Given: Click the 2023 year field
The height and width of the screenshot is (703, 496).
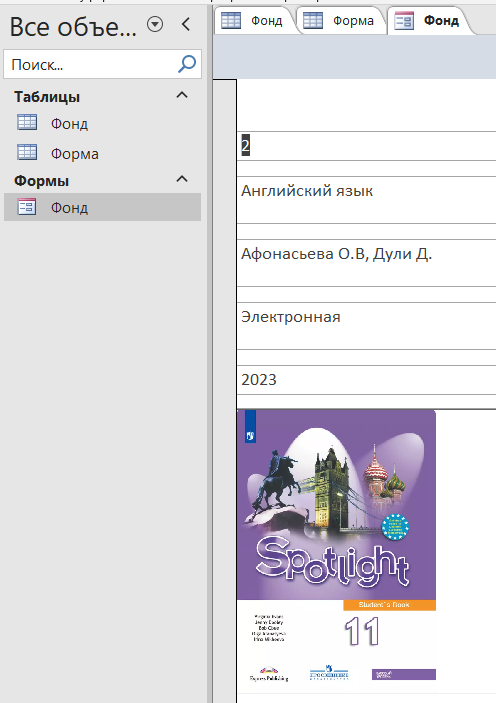Looking at the screenshot, I should click(366, 380).
